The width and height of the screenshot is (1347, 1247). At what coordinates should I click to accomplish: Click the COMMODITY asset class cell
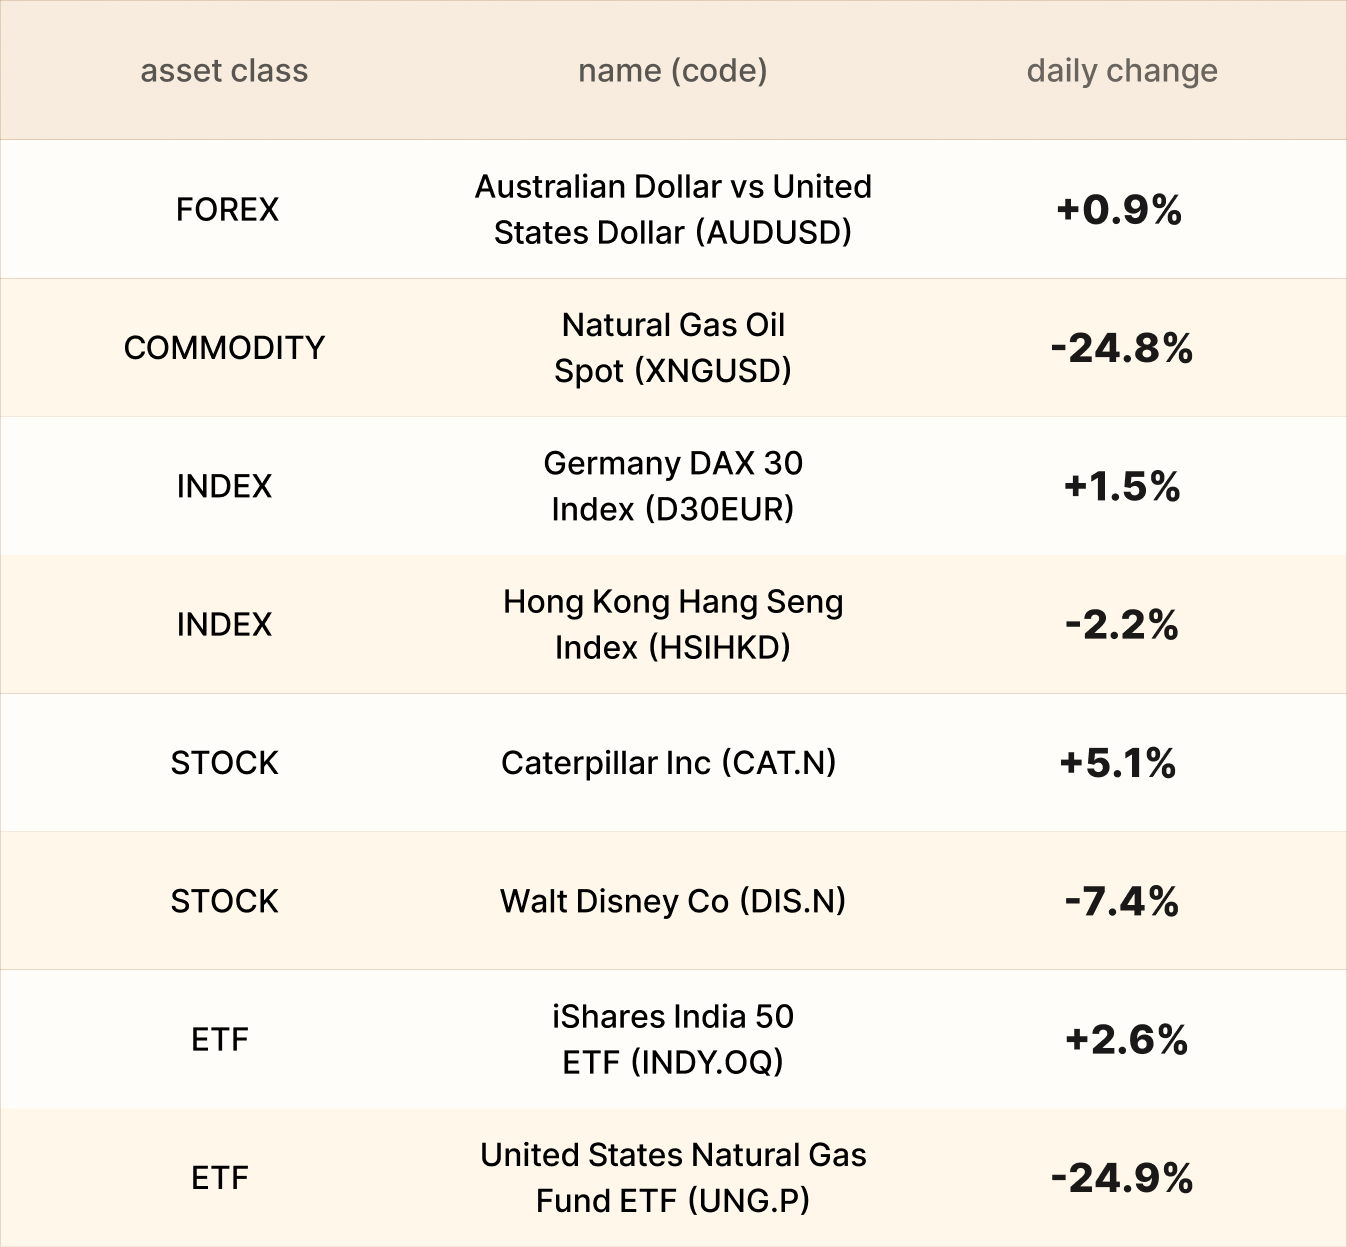tap(224, 348)
